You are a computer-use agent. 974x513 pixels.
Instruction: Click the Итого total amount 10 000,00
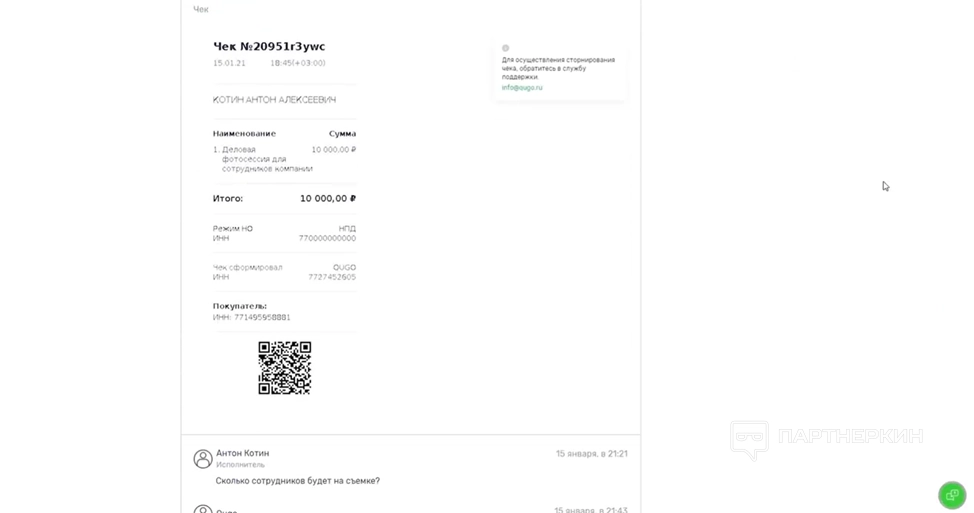point(328,199)
